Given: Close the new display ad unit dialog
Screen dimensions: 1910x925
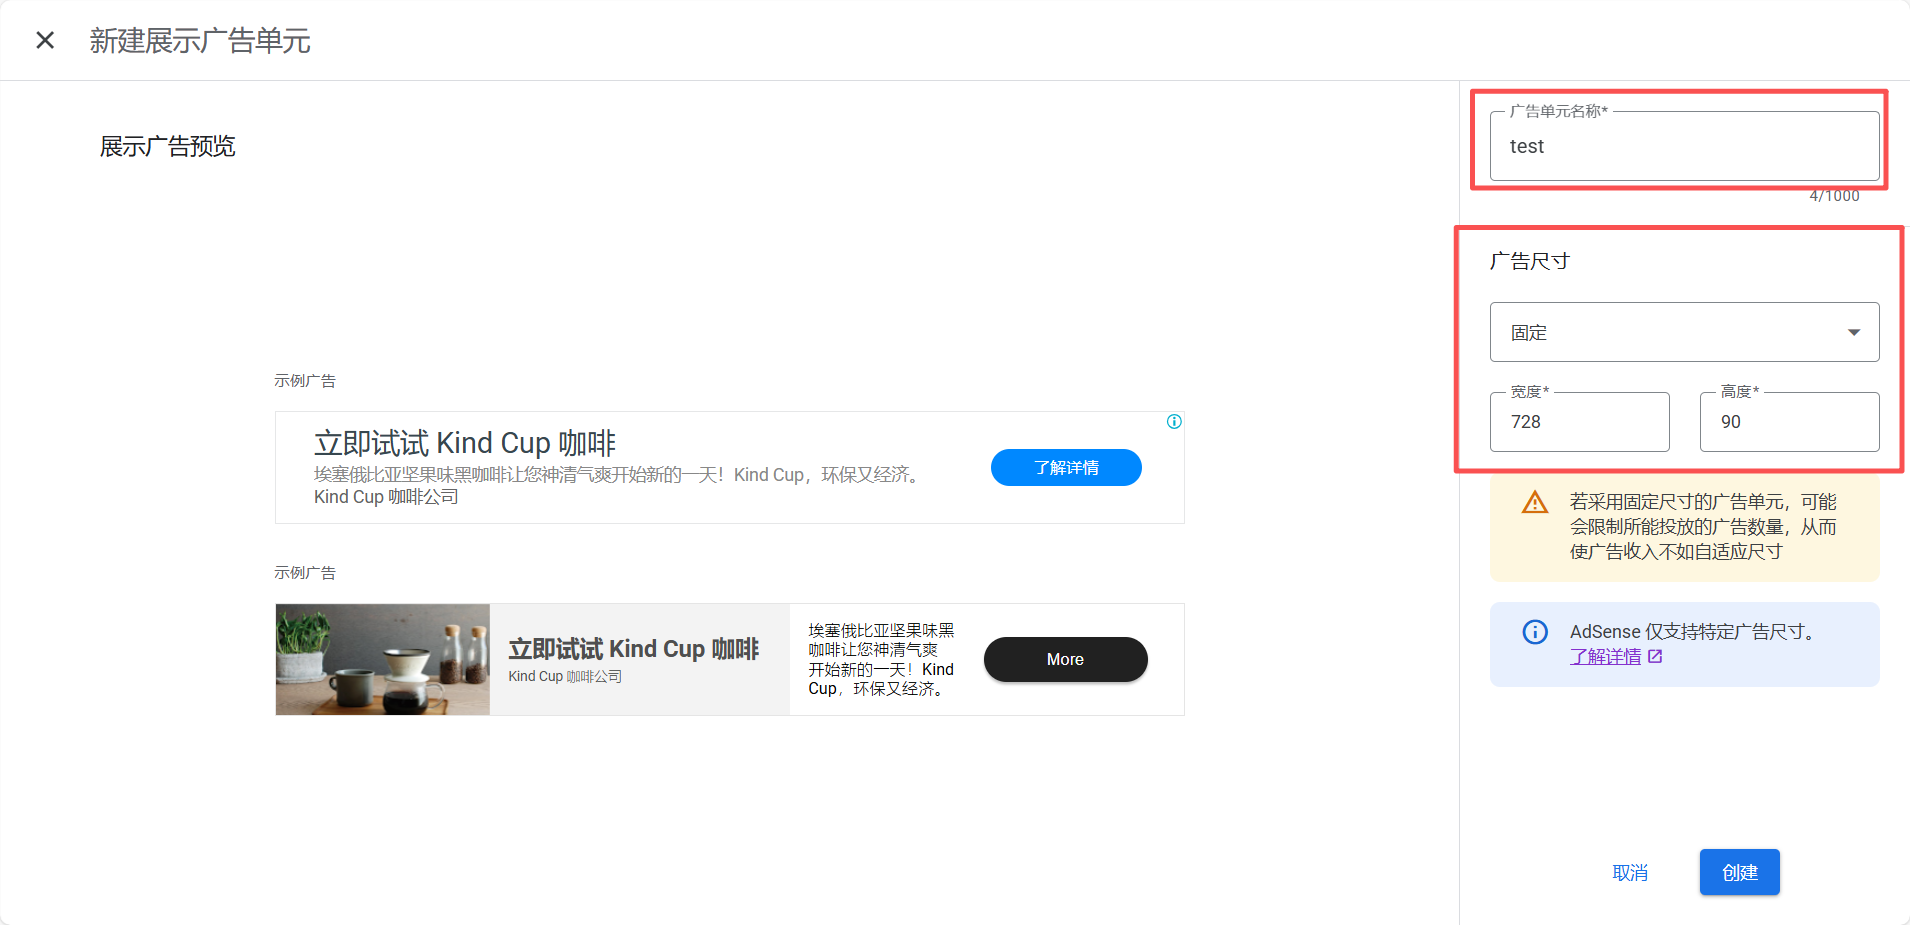Looking at the screenshot, I should coord(45,40).
